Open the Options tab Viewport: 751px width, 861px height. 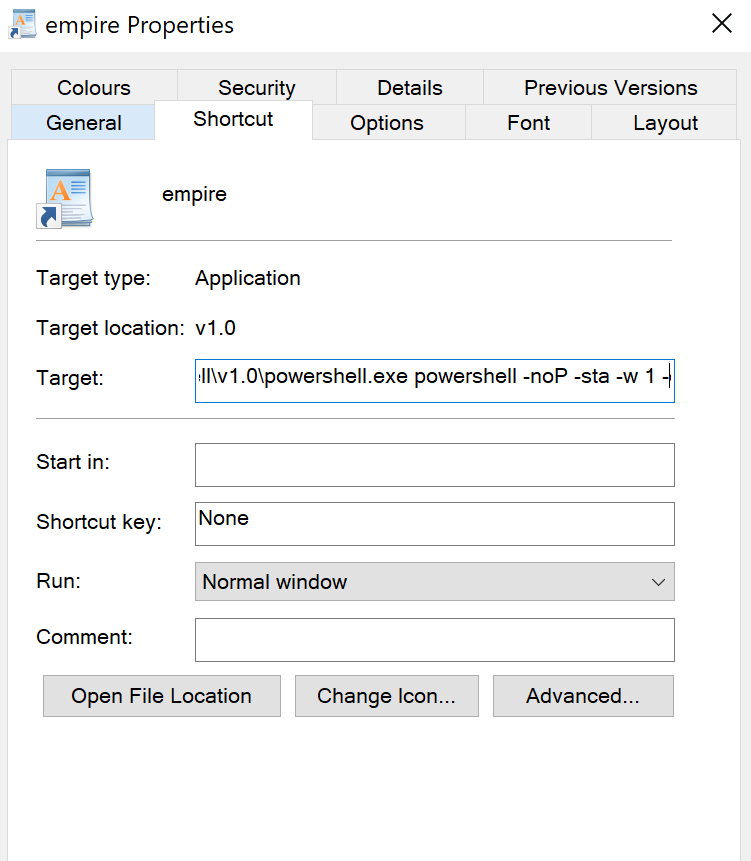(x=388, y=122)
